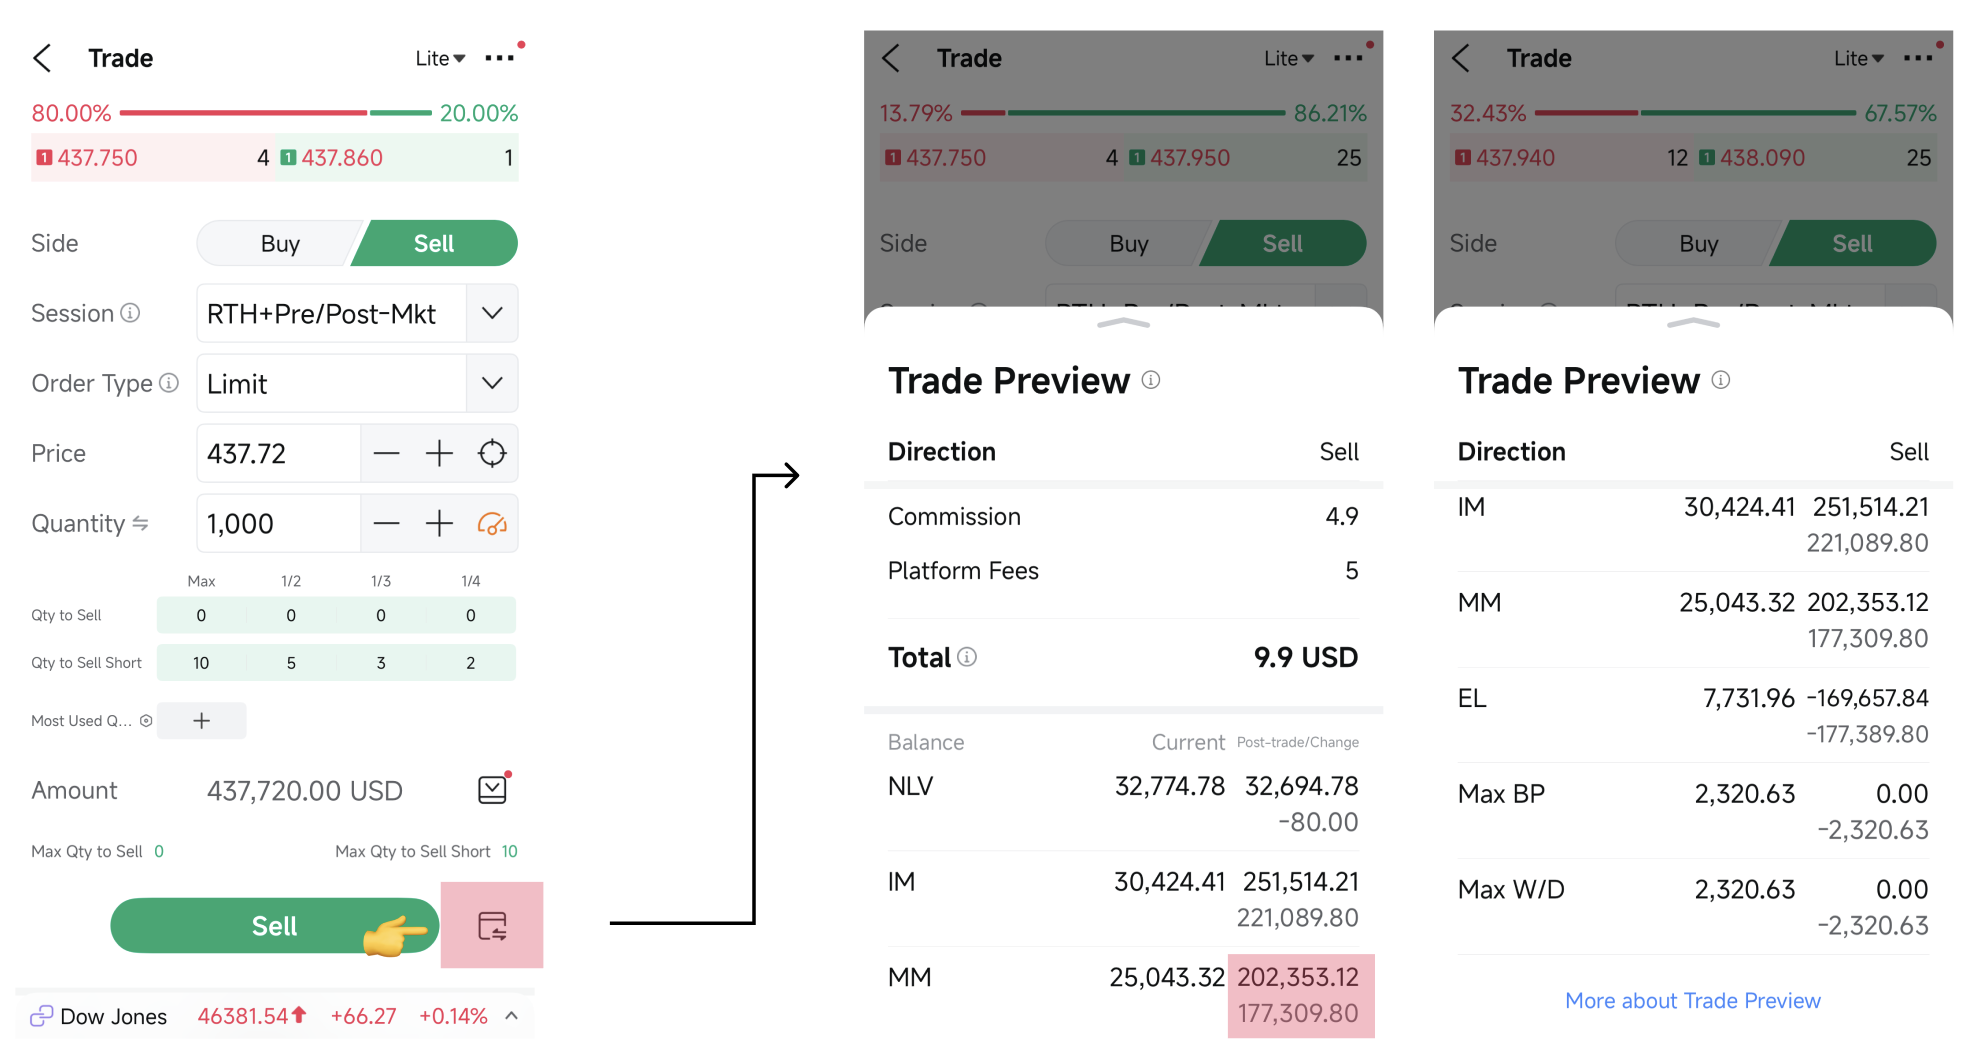1968x1060 pixels.
Task: Click the Session info icon
Action: [x=130, y=313]
